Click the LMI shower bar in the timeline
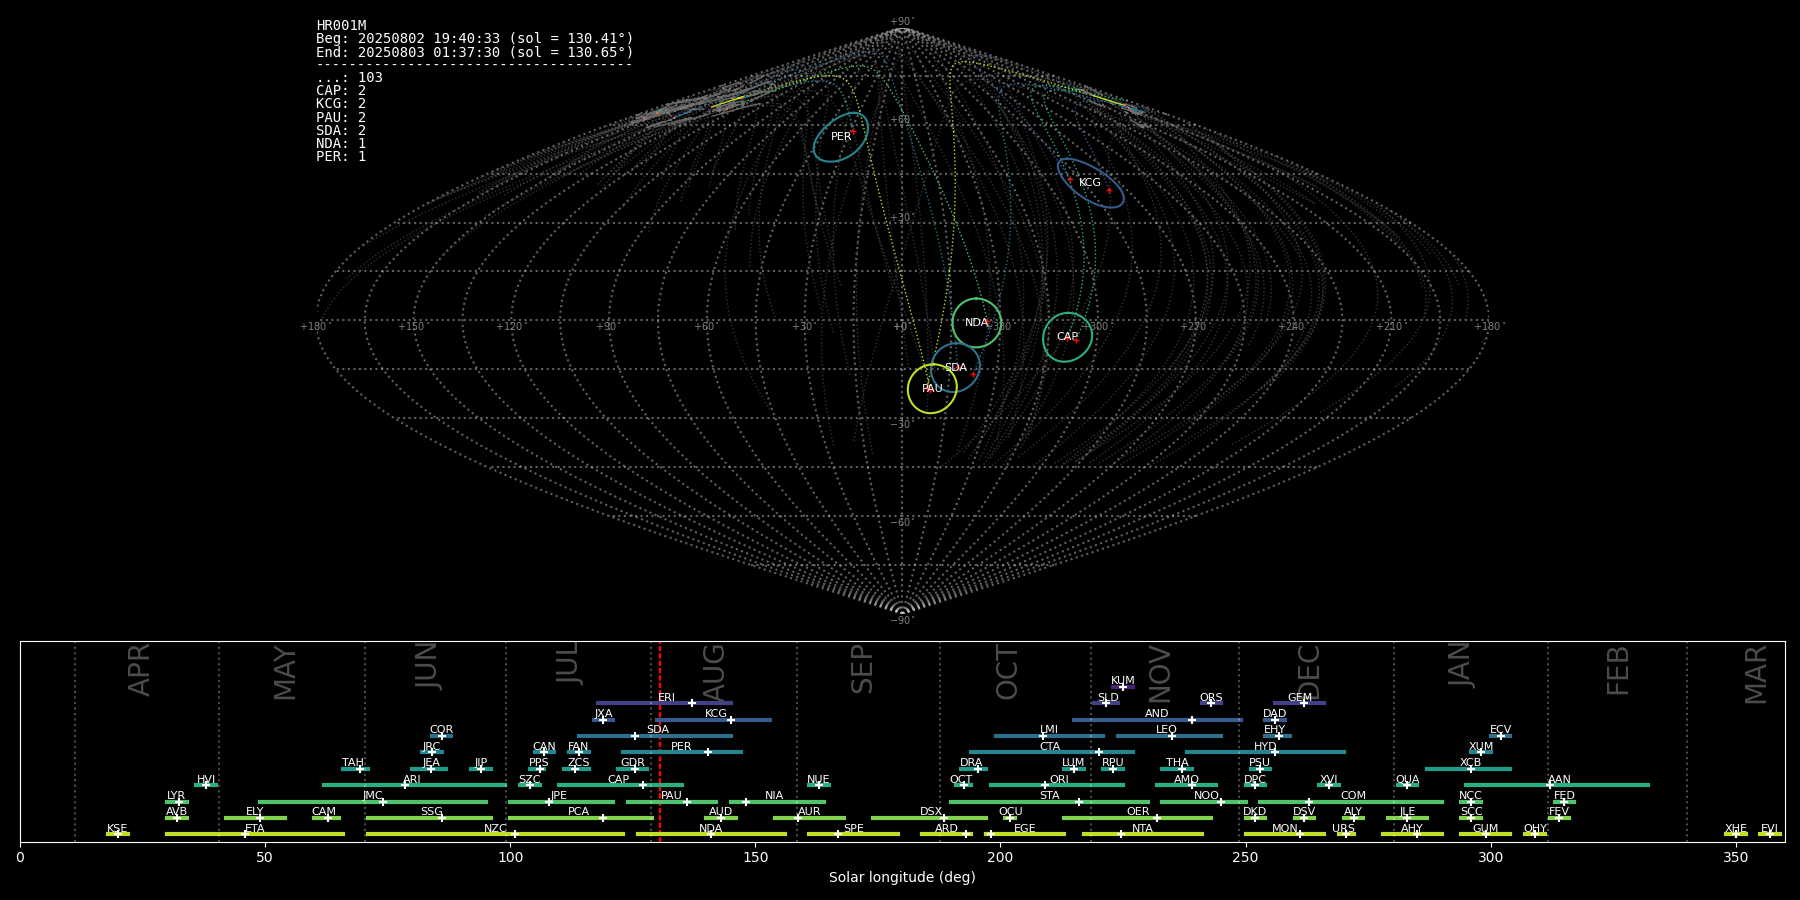 1049,736
